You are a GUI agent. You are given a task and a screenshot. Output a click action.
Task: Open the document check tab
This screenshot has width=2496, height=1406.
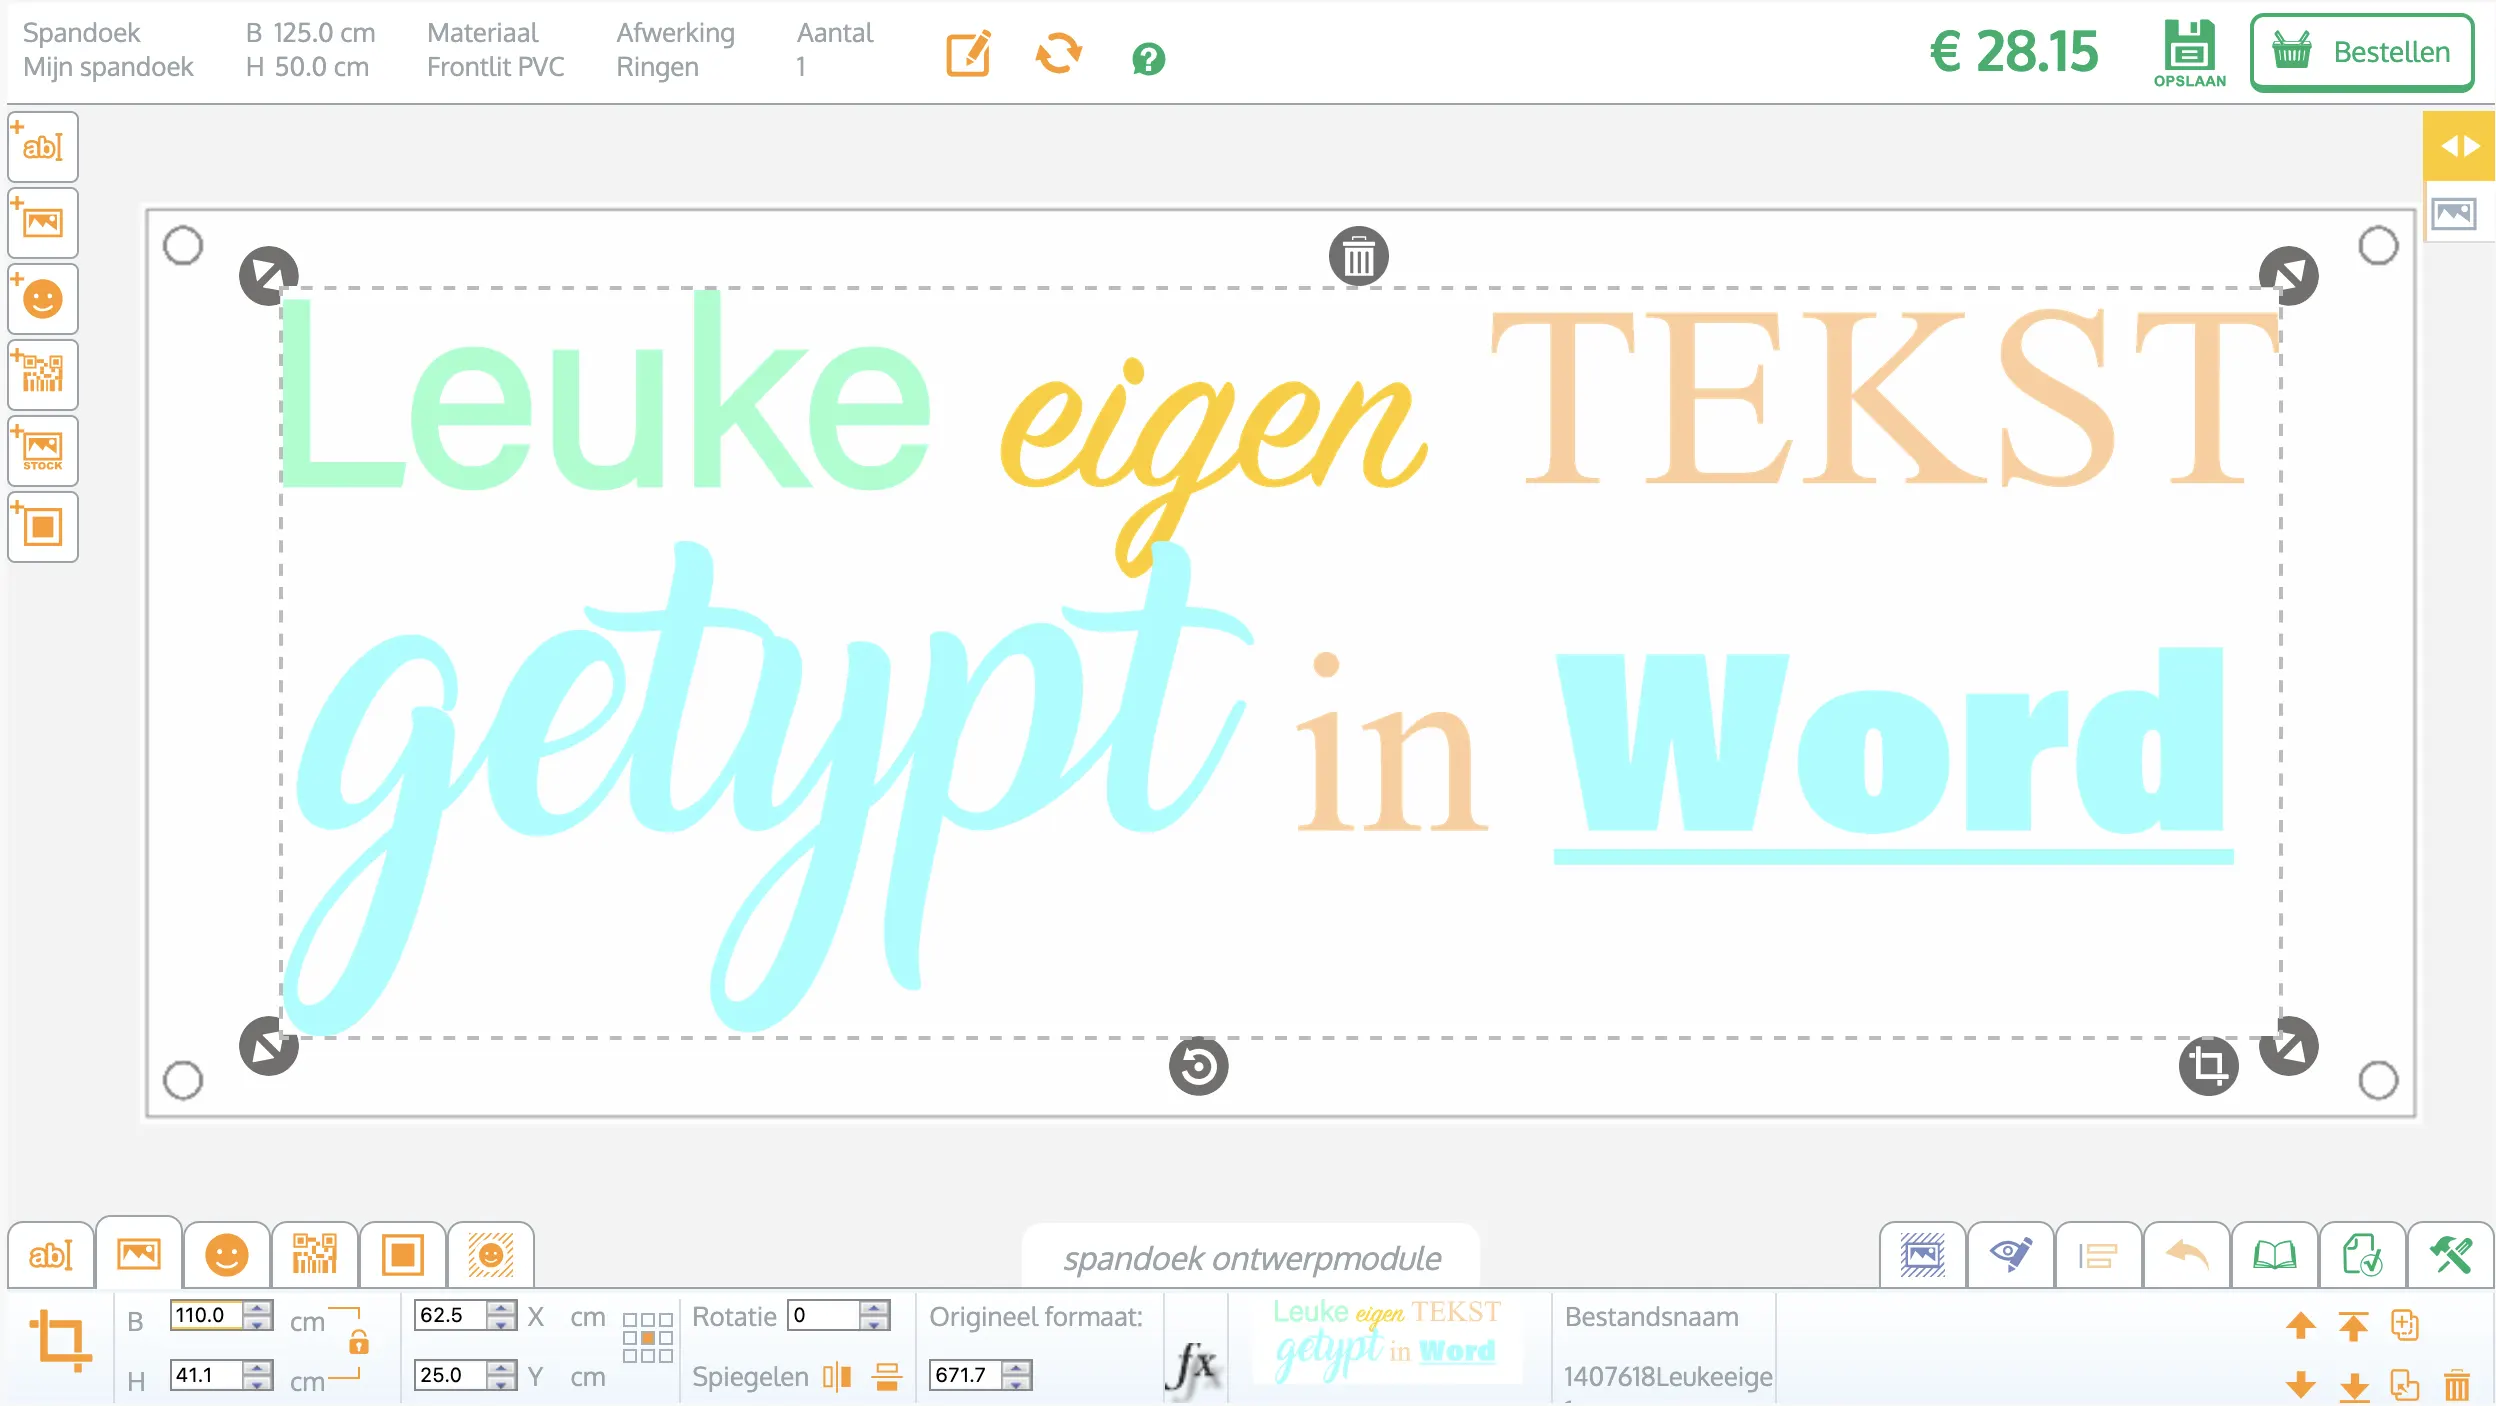pos(2362,1255)
